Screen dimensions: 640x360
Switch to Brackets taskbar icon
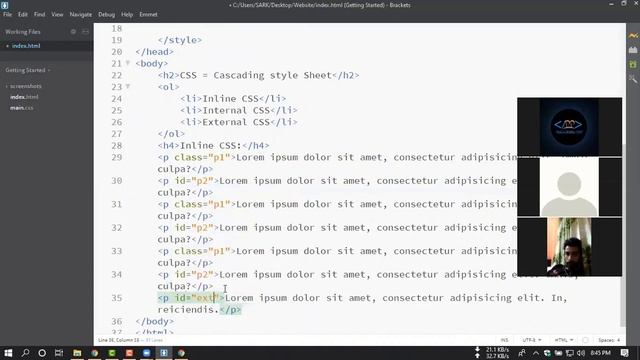(164, 353)
